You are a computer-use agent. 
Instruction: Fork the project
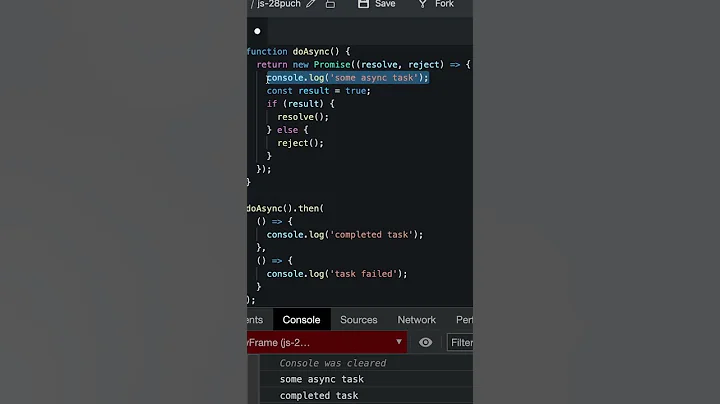pyautogui.click(x=436, y=4)
